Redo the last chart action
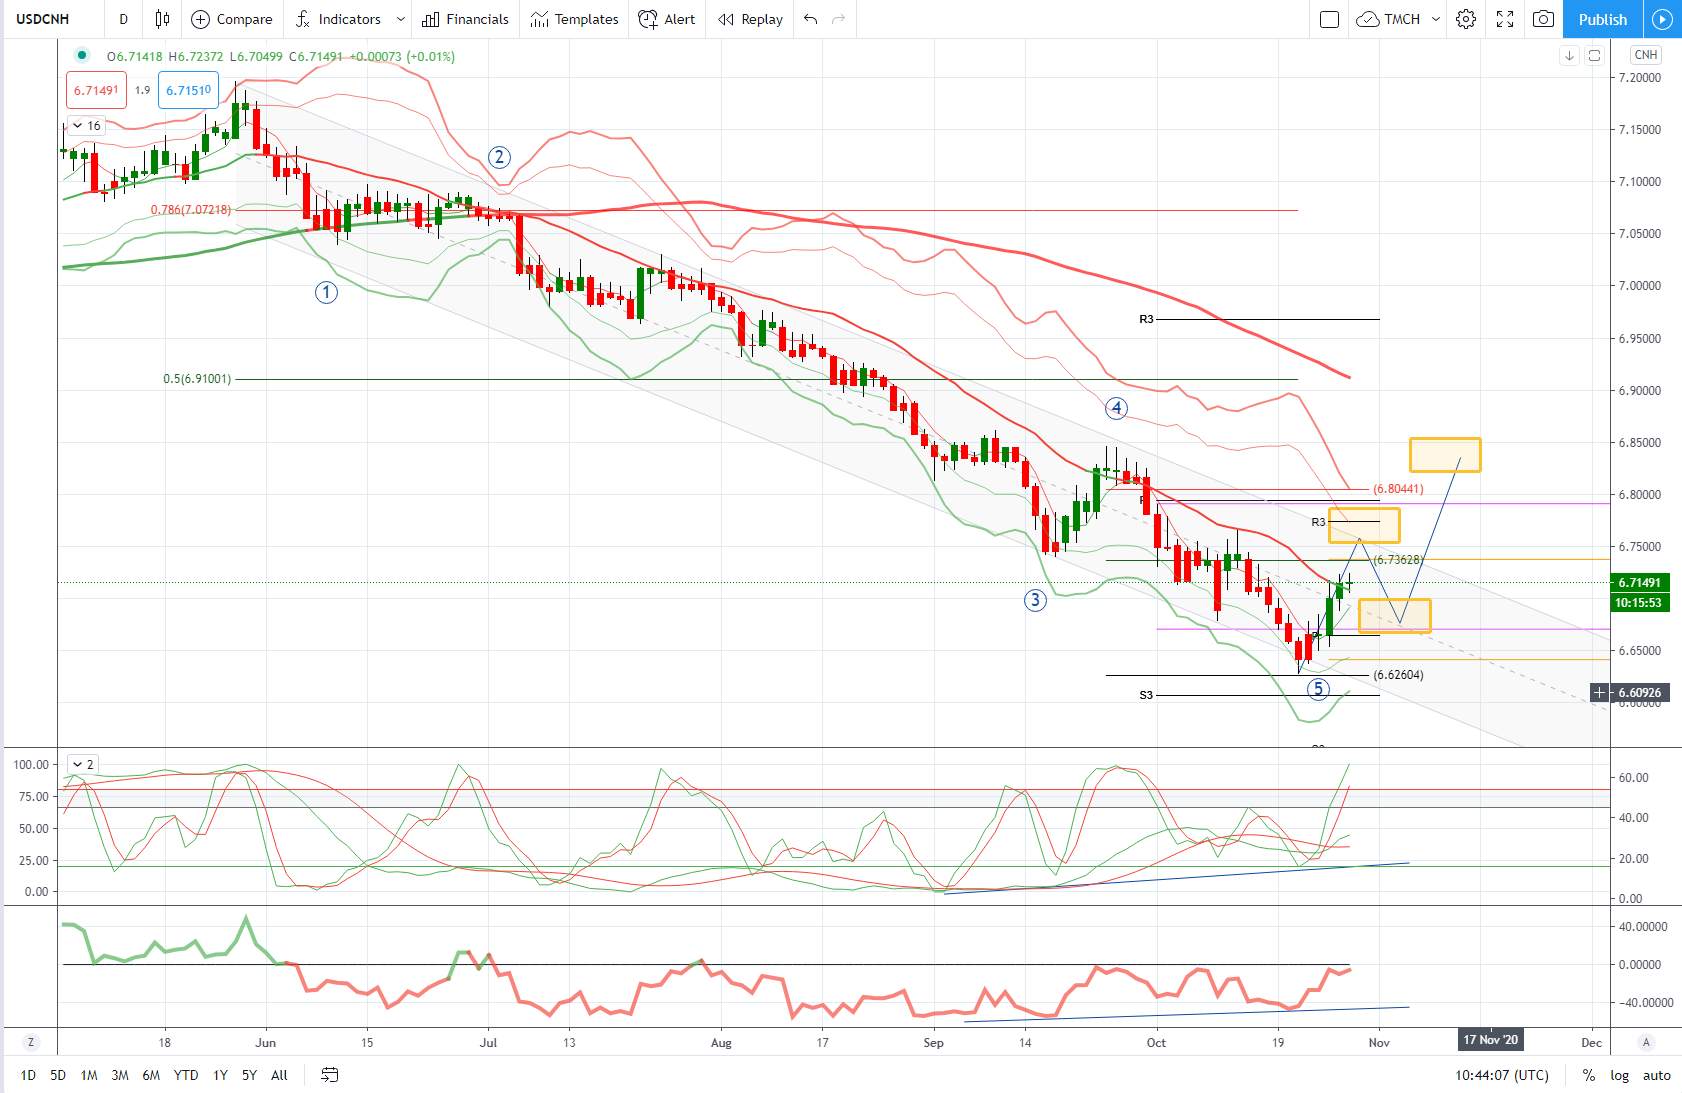The width and height of the screenshot is (1682, 1093). tap(839, 19)
